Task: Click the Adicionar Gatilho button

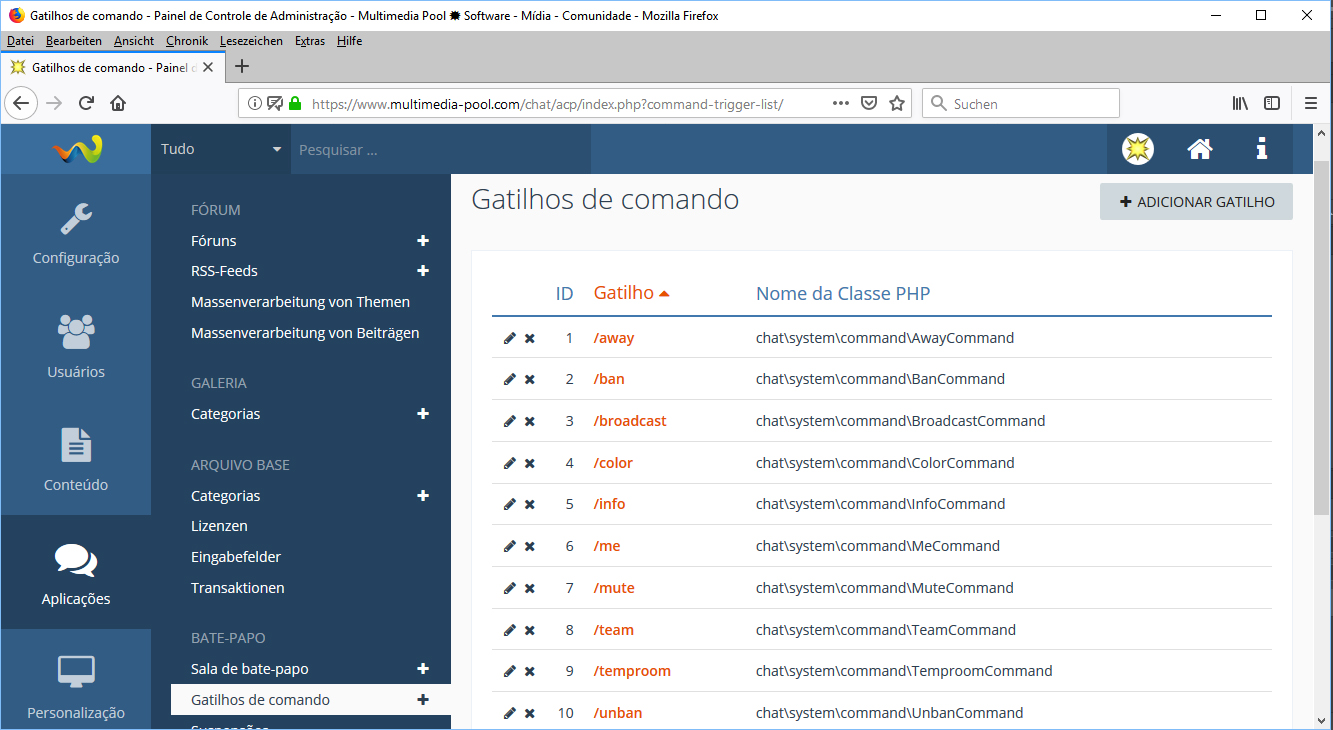Action: pyautogui.click(x=1196, y=202)
